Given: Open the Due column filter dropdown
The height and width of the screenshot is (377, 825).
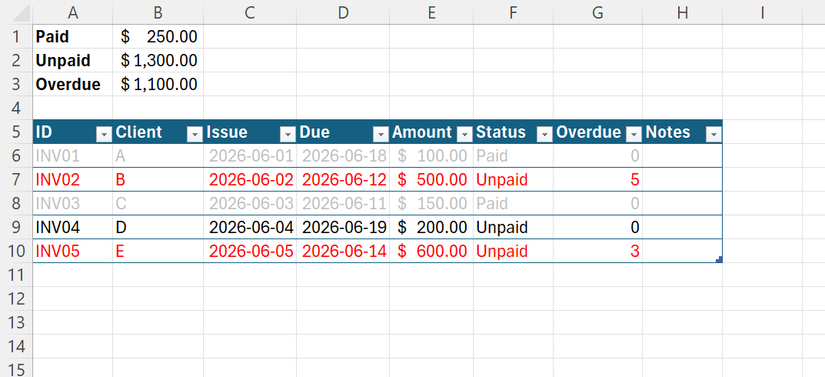Looking at the screenshot, I should 381,135.
